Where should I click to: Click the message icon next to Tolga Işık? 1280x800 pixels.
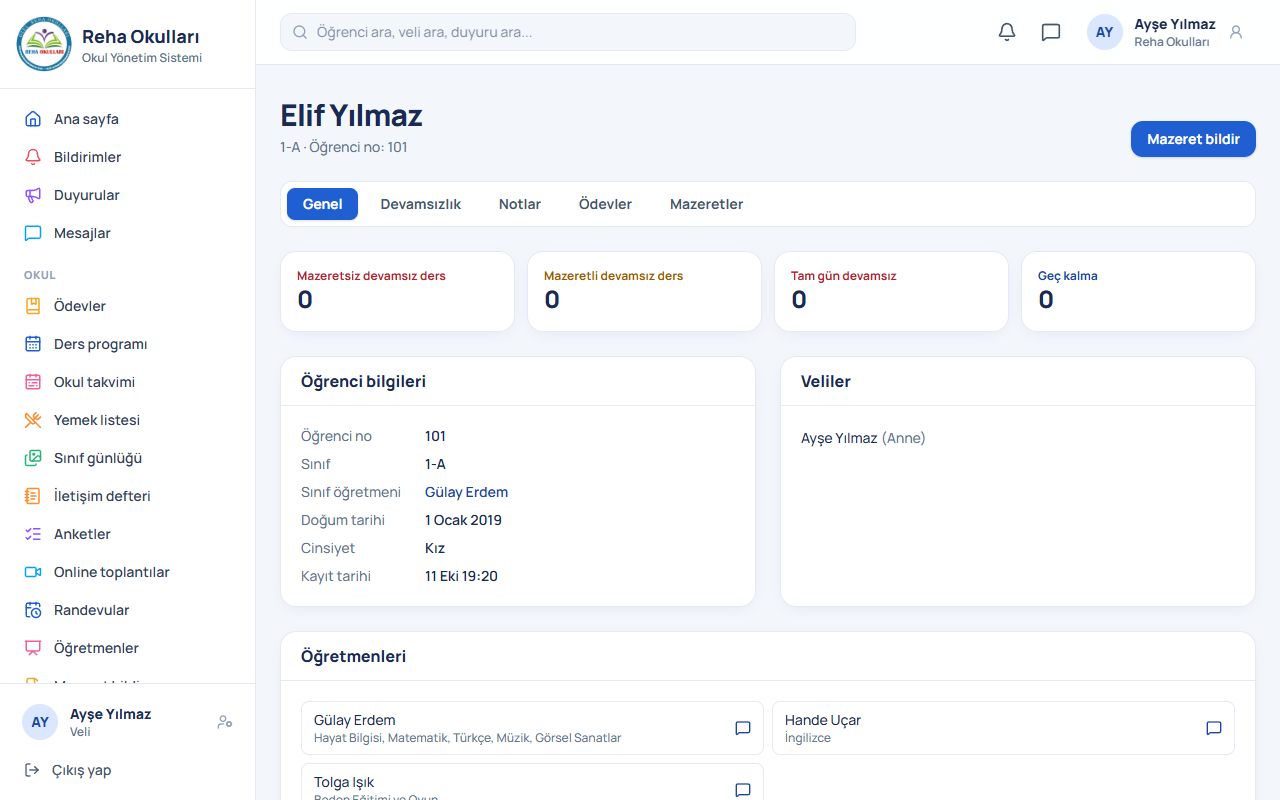(743, 790)
